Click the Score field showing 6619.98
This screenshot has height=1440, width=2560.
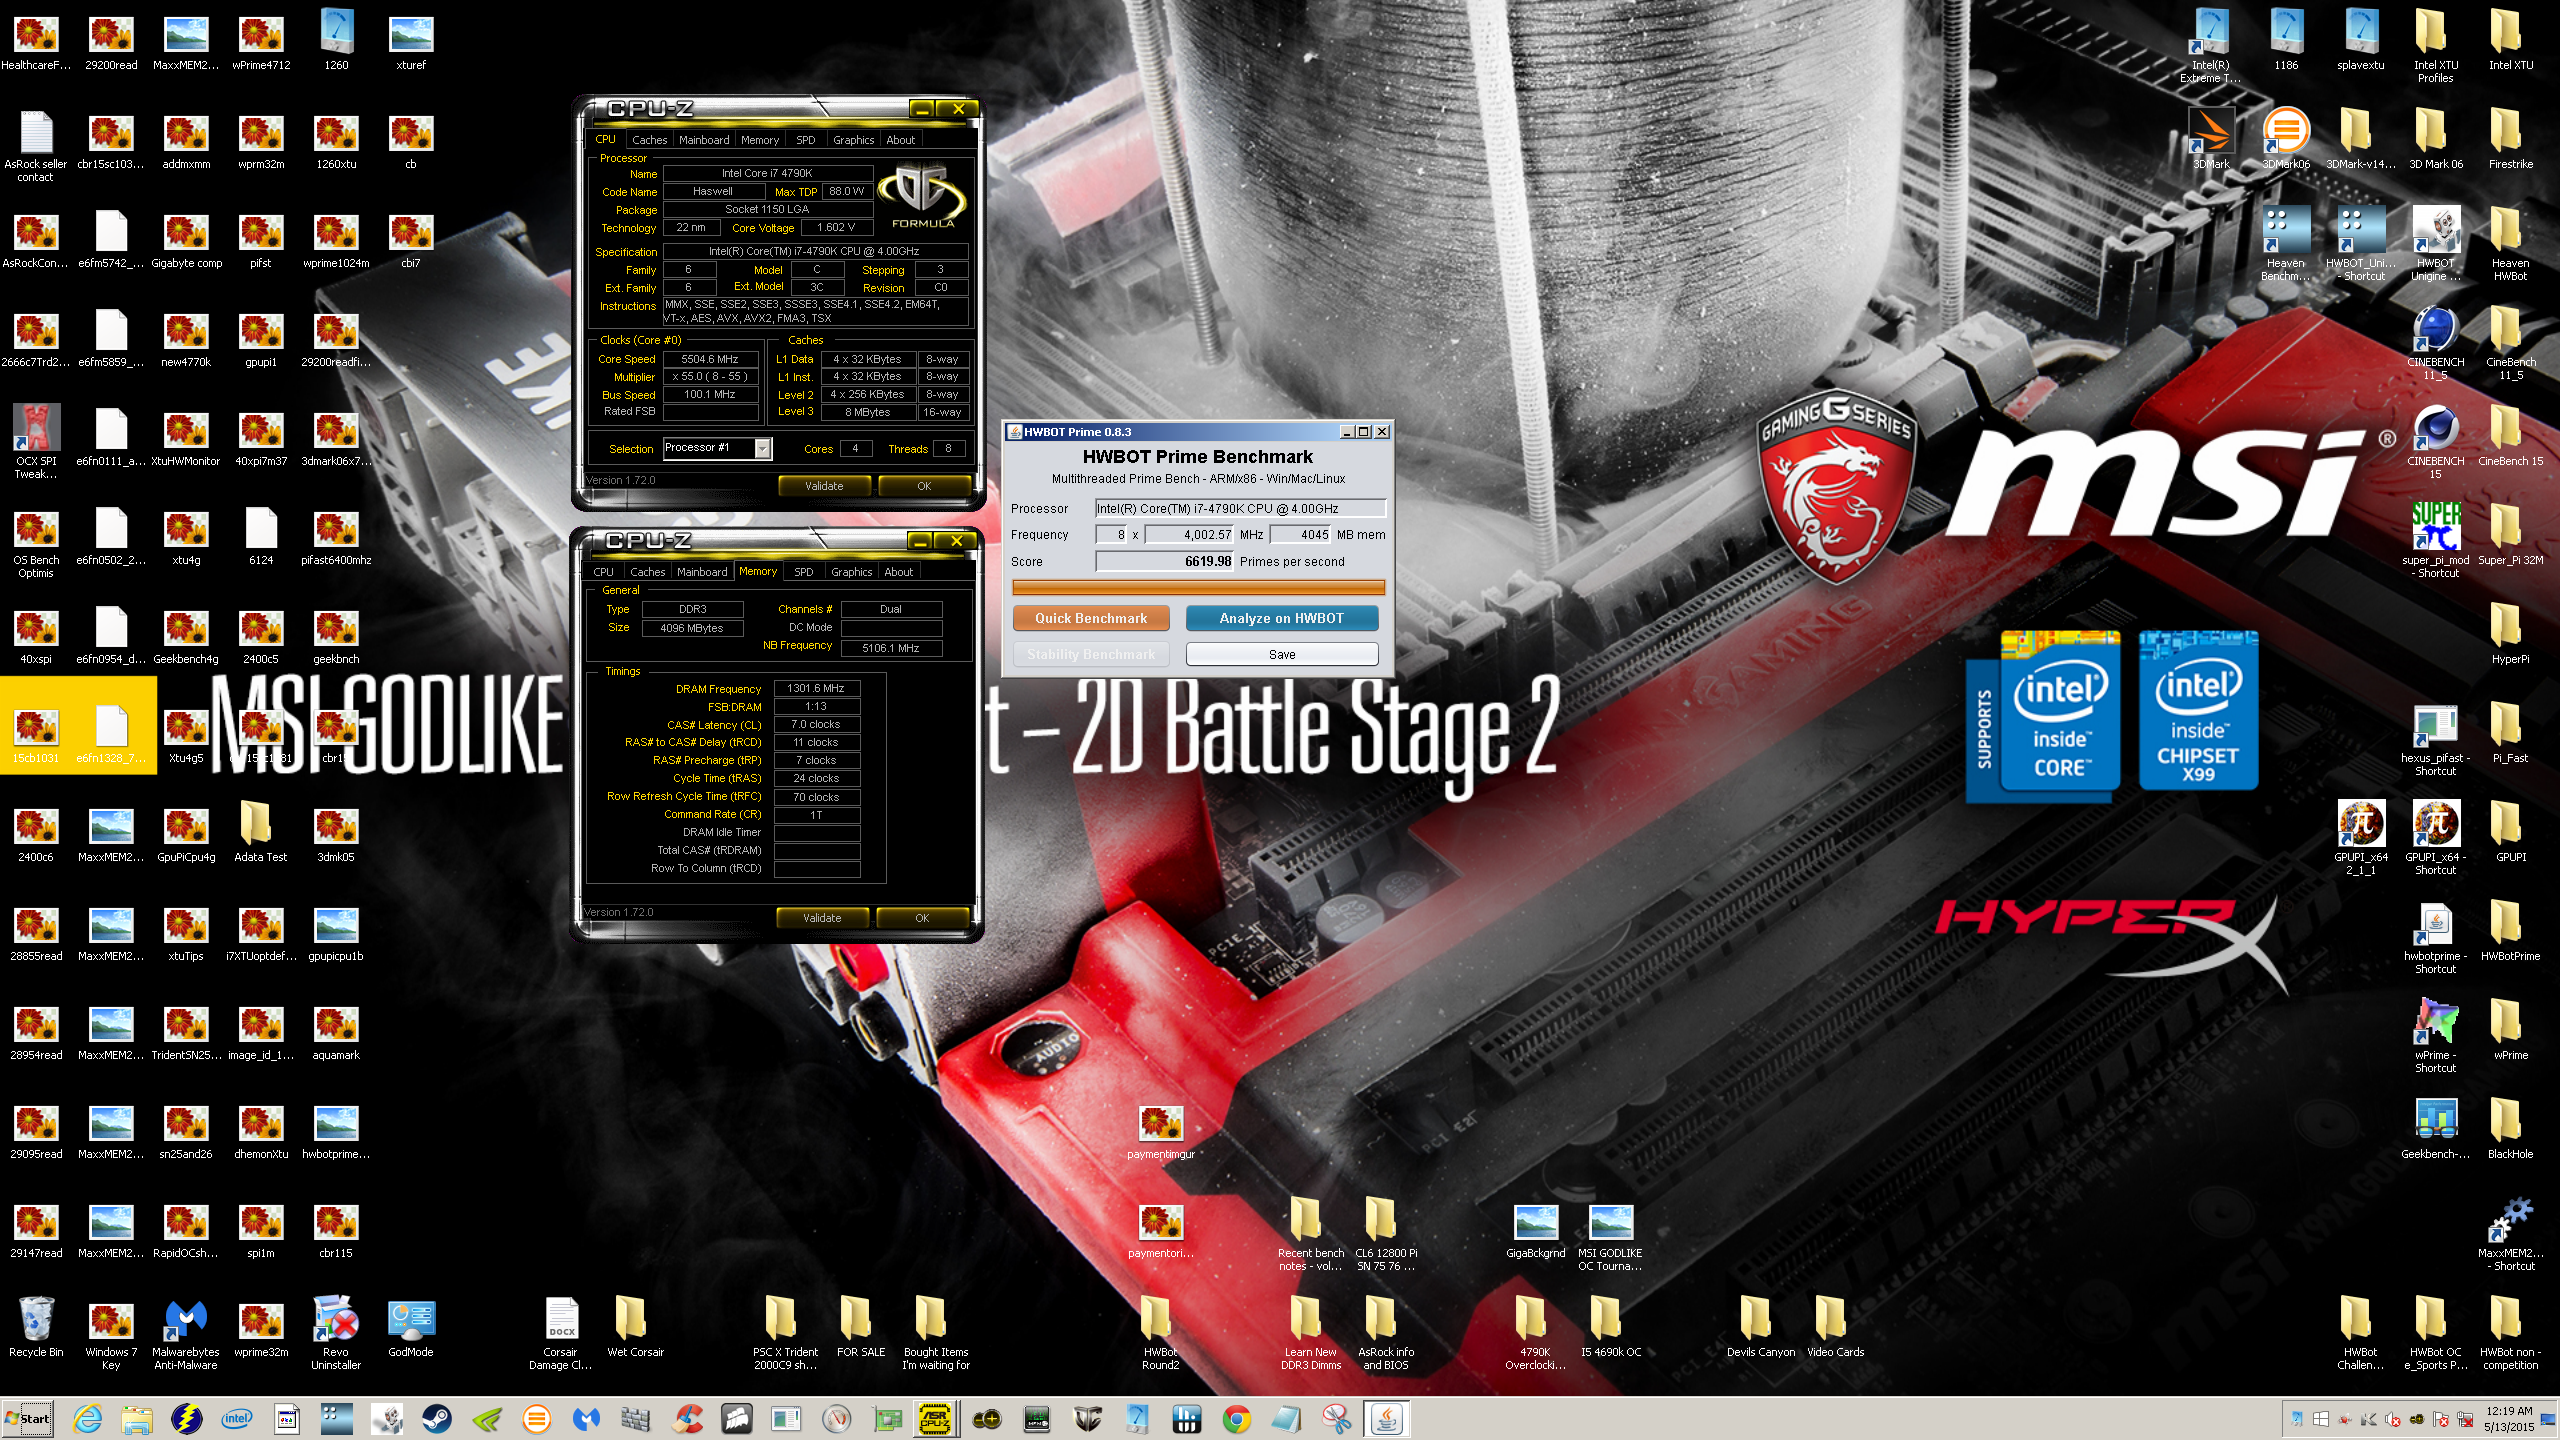coord(1165,561)
